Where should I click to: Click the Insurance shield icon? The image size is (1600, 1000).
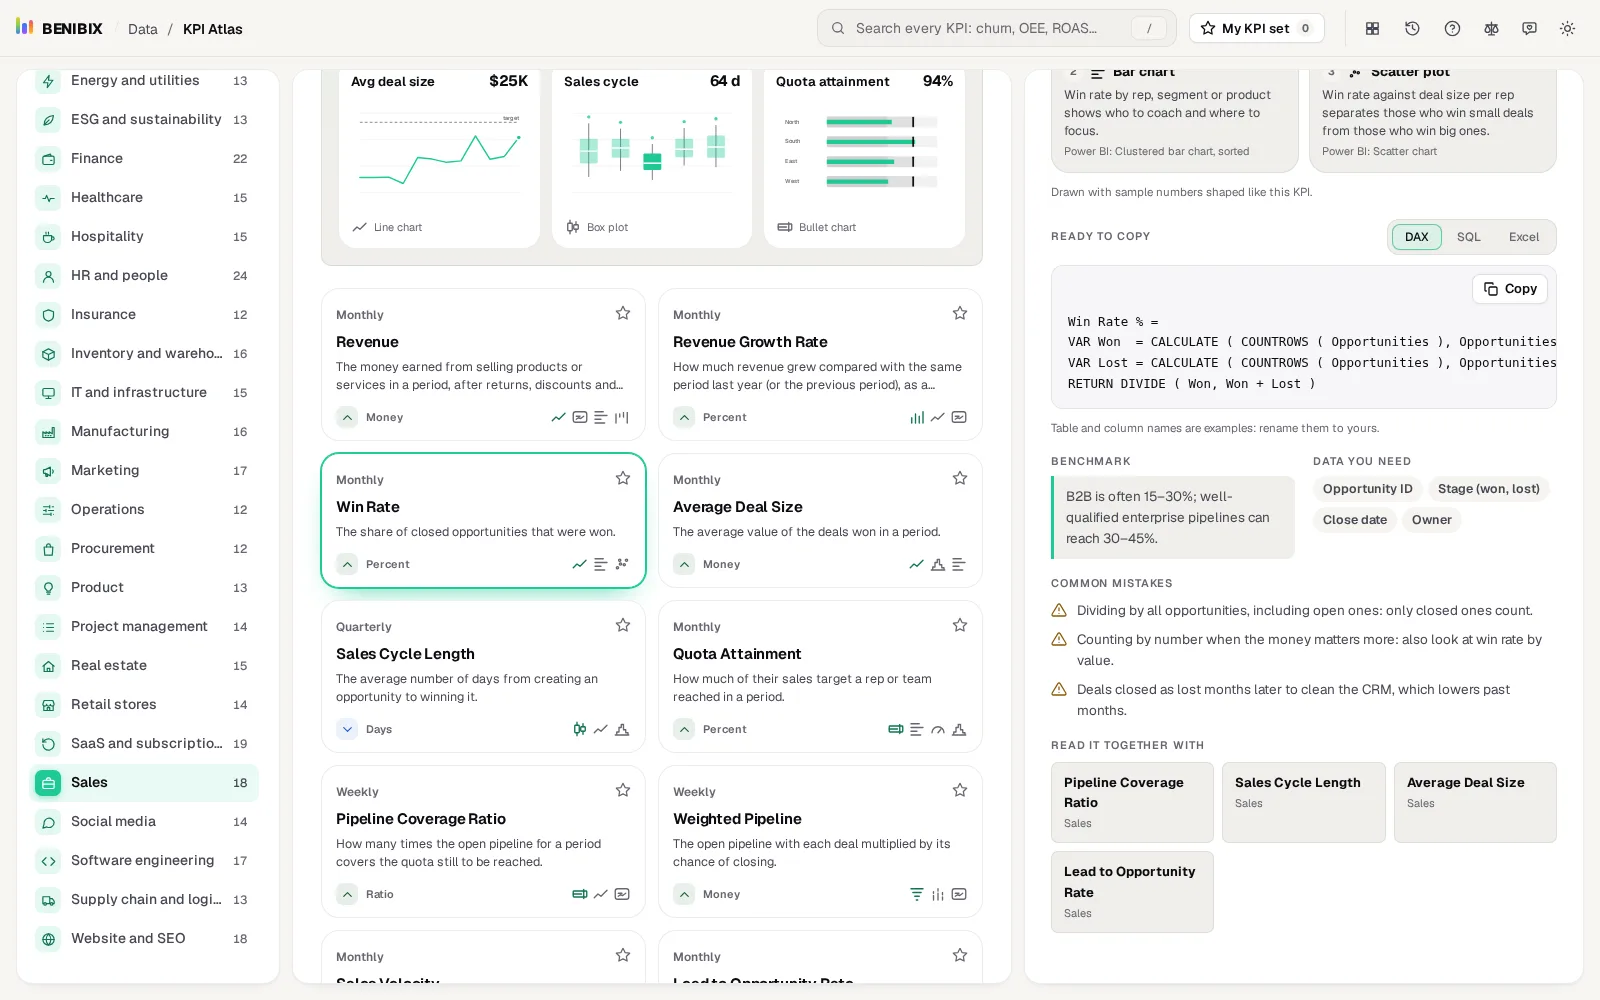coord(48,314)
